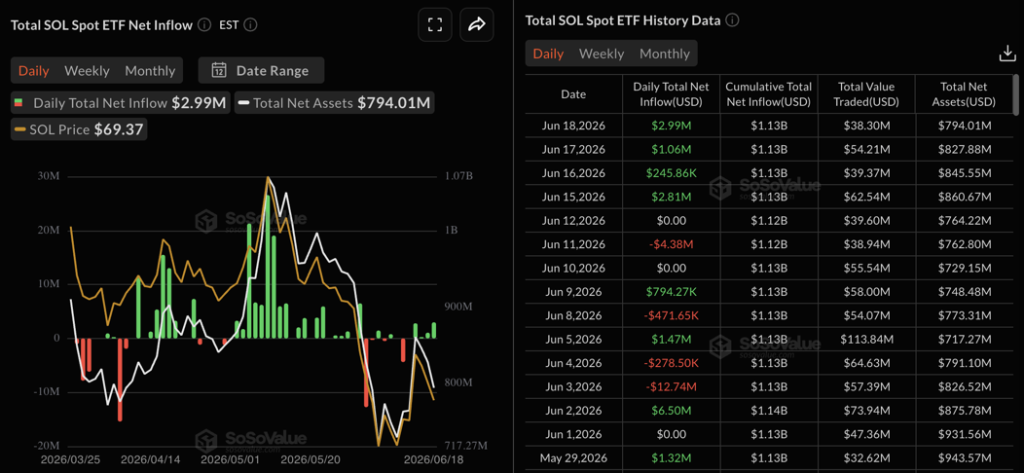Select Daily tab in History Data

549,54
